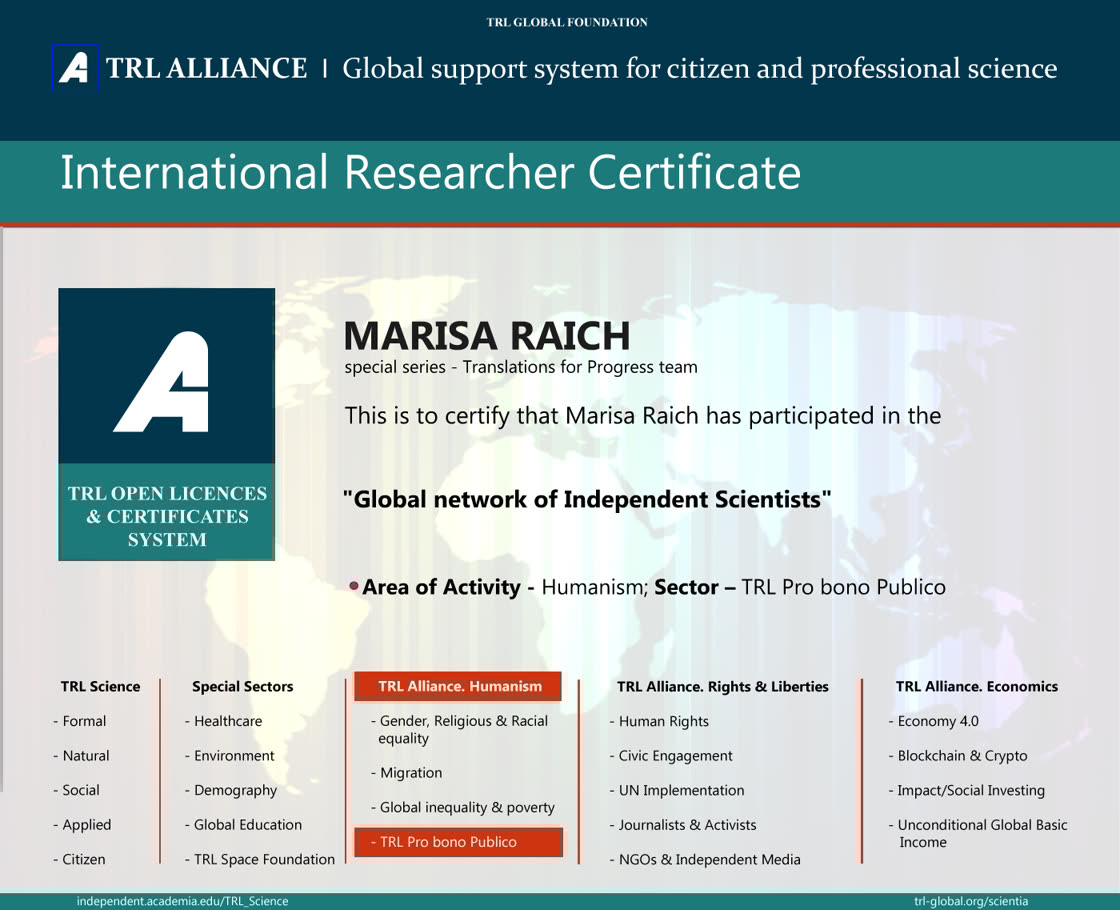The width and height of the screenshot is (1120, 910).
Task: Open the trl-global.org/scientia footer link
Action: (x=970, y=901)
